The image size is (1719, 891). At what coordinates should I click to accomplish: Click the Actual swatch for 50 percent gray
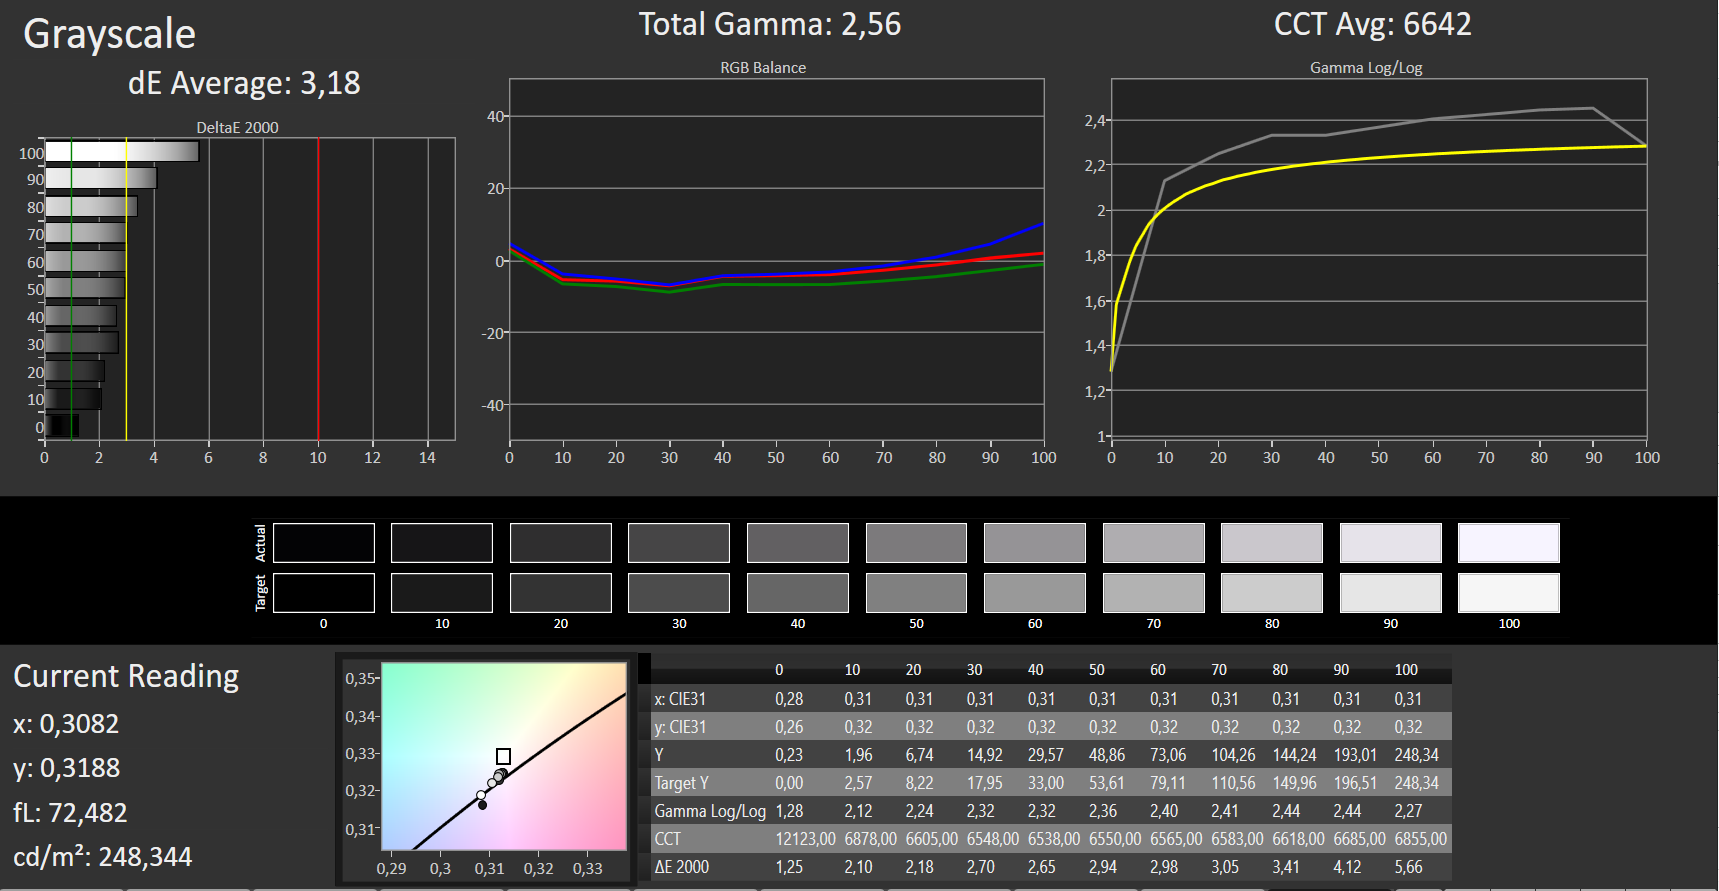pos(916,543)
